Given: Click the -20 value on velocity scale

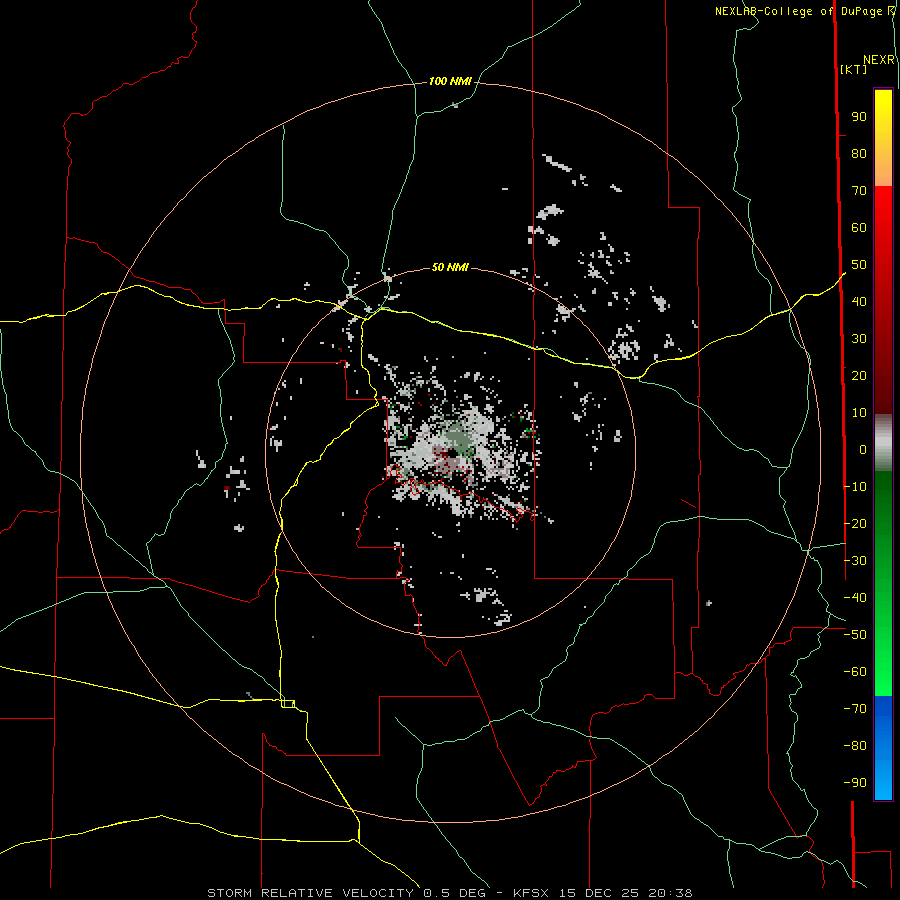Looking at the screenshot, I should (x=855, y=524).
